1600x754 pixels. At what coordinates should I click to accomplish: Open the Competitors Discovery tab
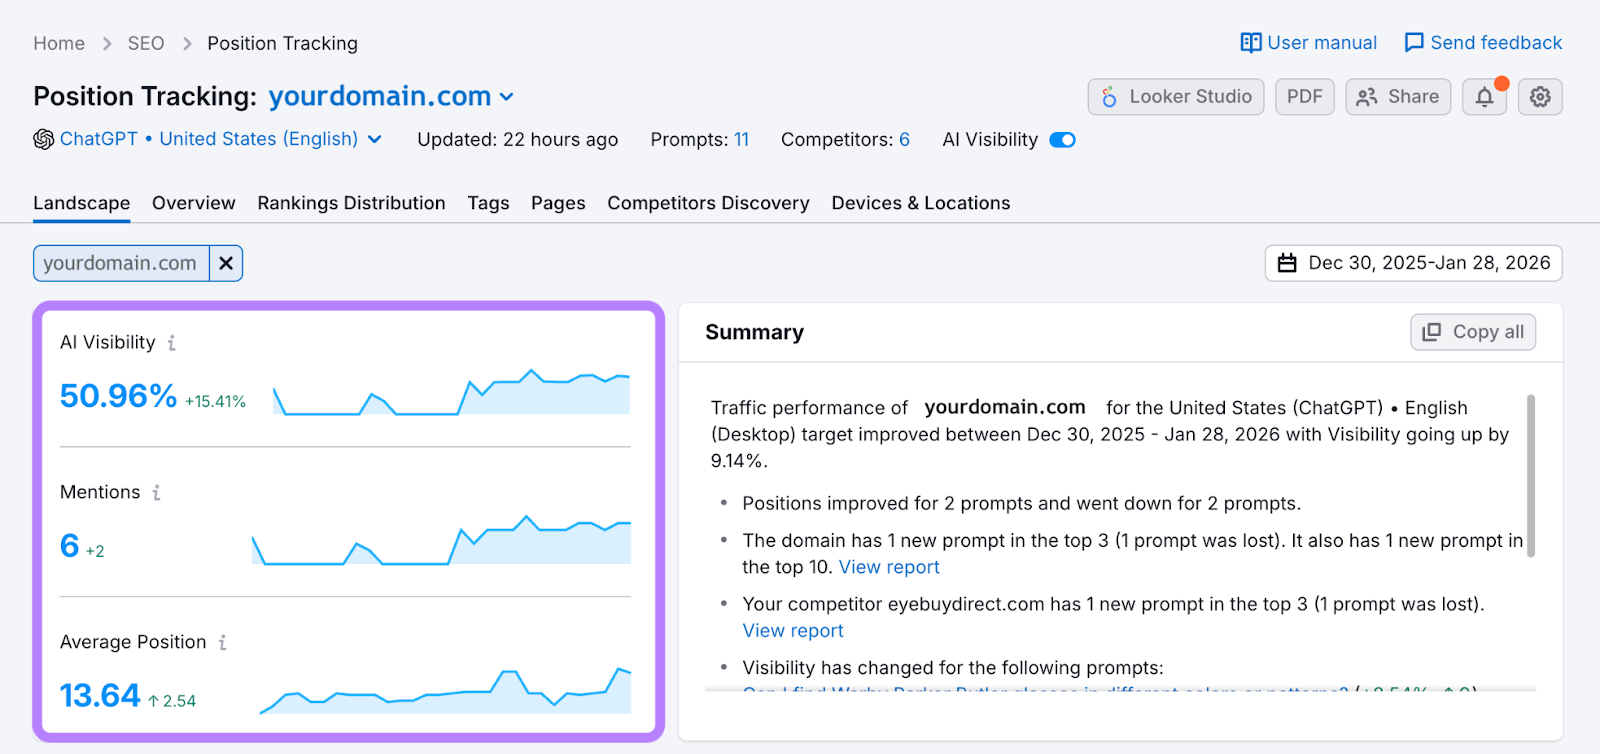707,202
